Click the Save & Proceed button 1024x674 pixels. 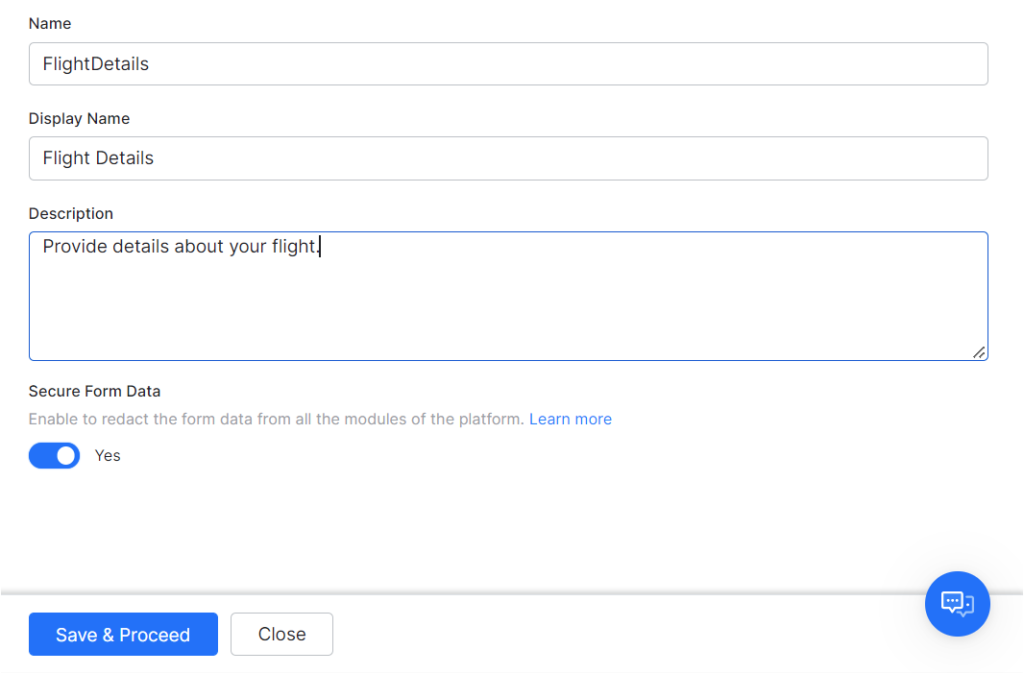click(x=123, y=634)
